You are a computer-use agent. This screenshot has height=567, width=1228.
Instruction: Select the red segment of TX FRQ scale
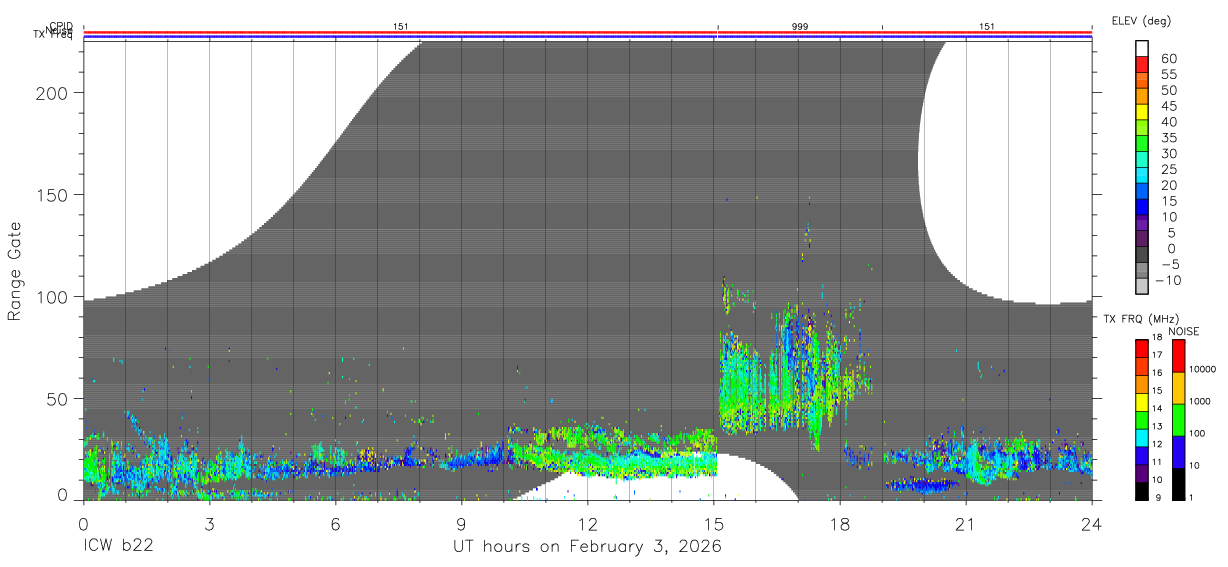tap(1143, 349)
